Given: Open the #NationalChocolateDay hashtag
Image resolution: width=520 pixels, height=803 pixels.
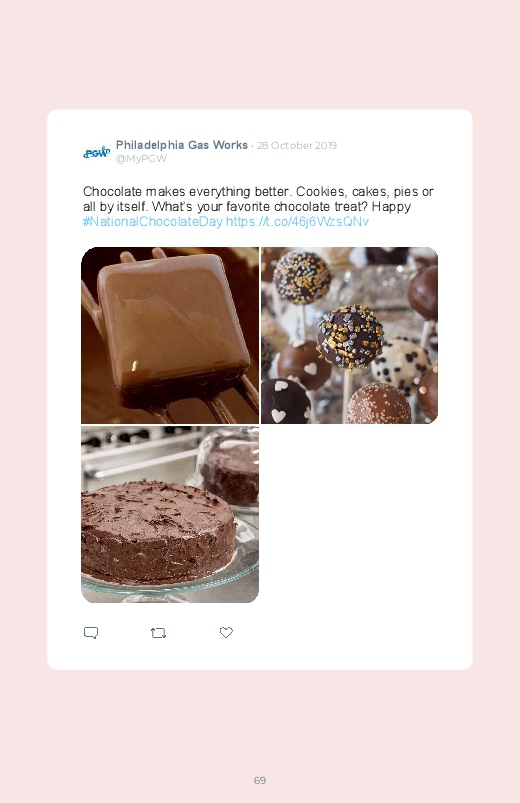Looking at the screenshot, I should coord(153,222).
